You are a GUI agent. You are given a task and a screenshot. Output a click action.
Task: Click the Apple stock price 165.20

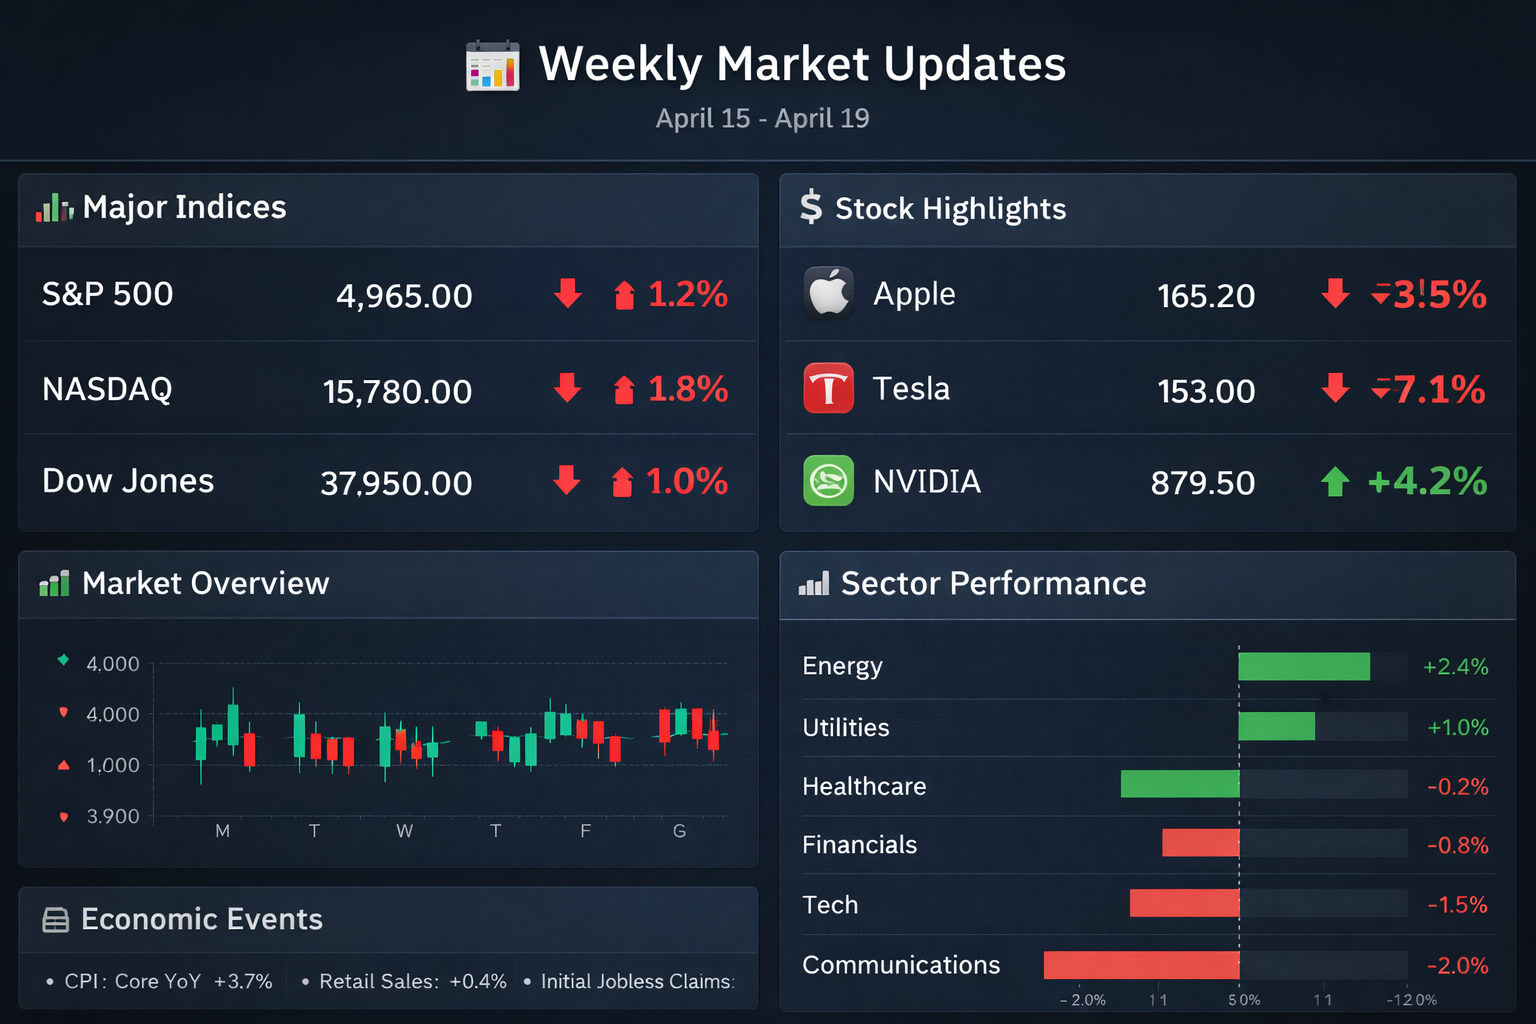pos(1206,294)
